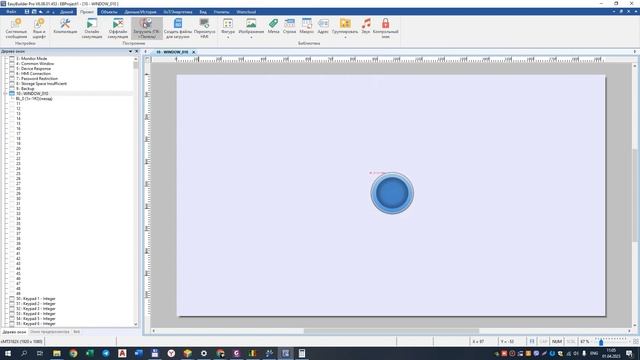Select the Project ribbon tab
Image resolution: width=640 pixels, height=360 pixels.
coord(87,12)
